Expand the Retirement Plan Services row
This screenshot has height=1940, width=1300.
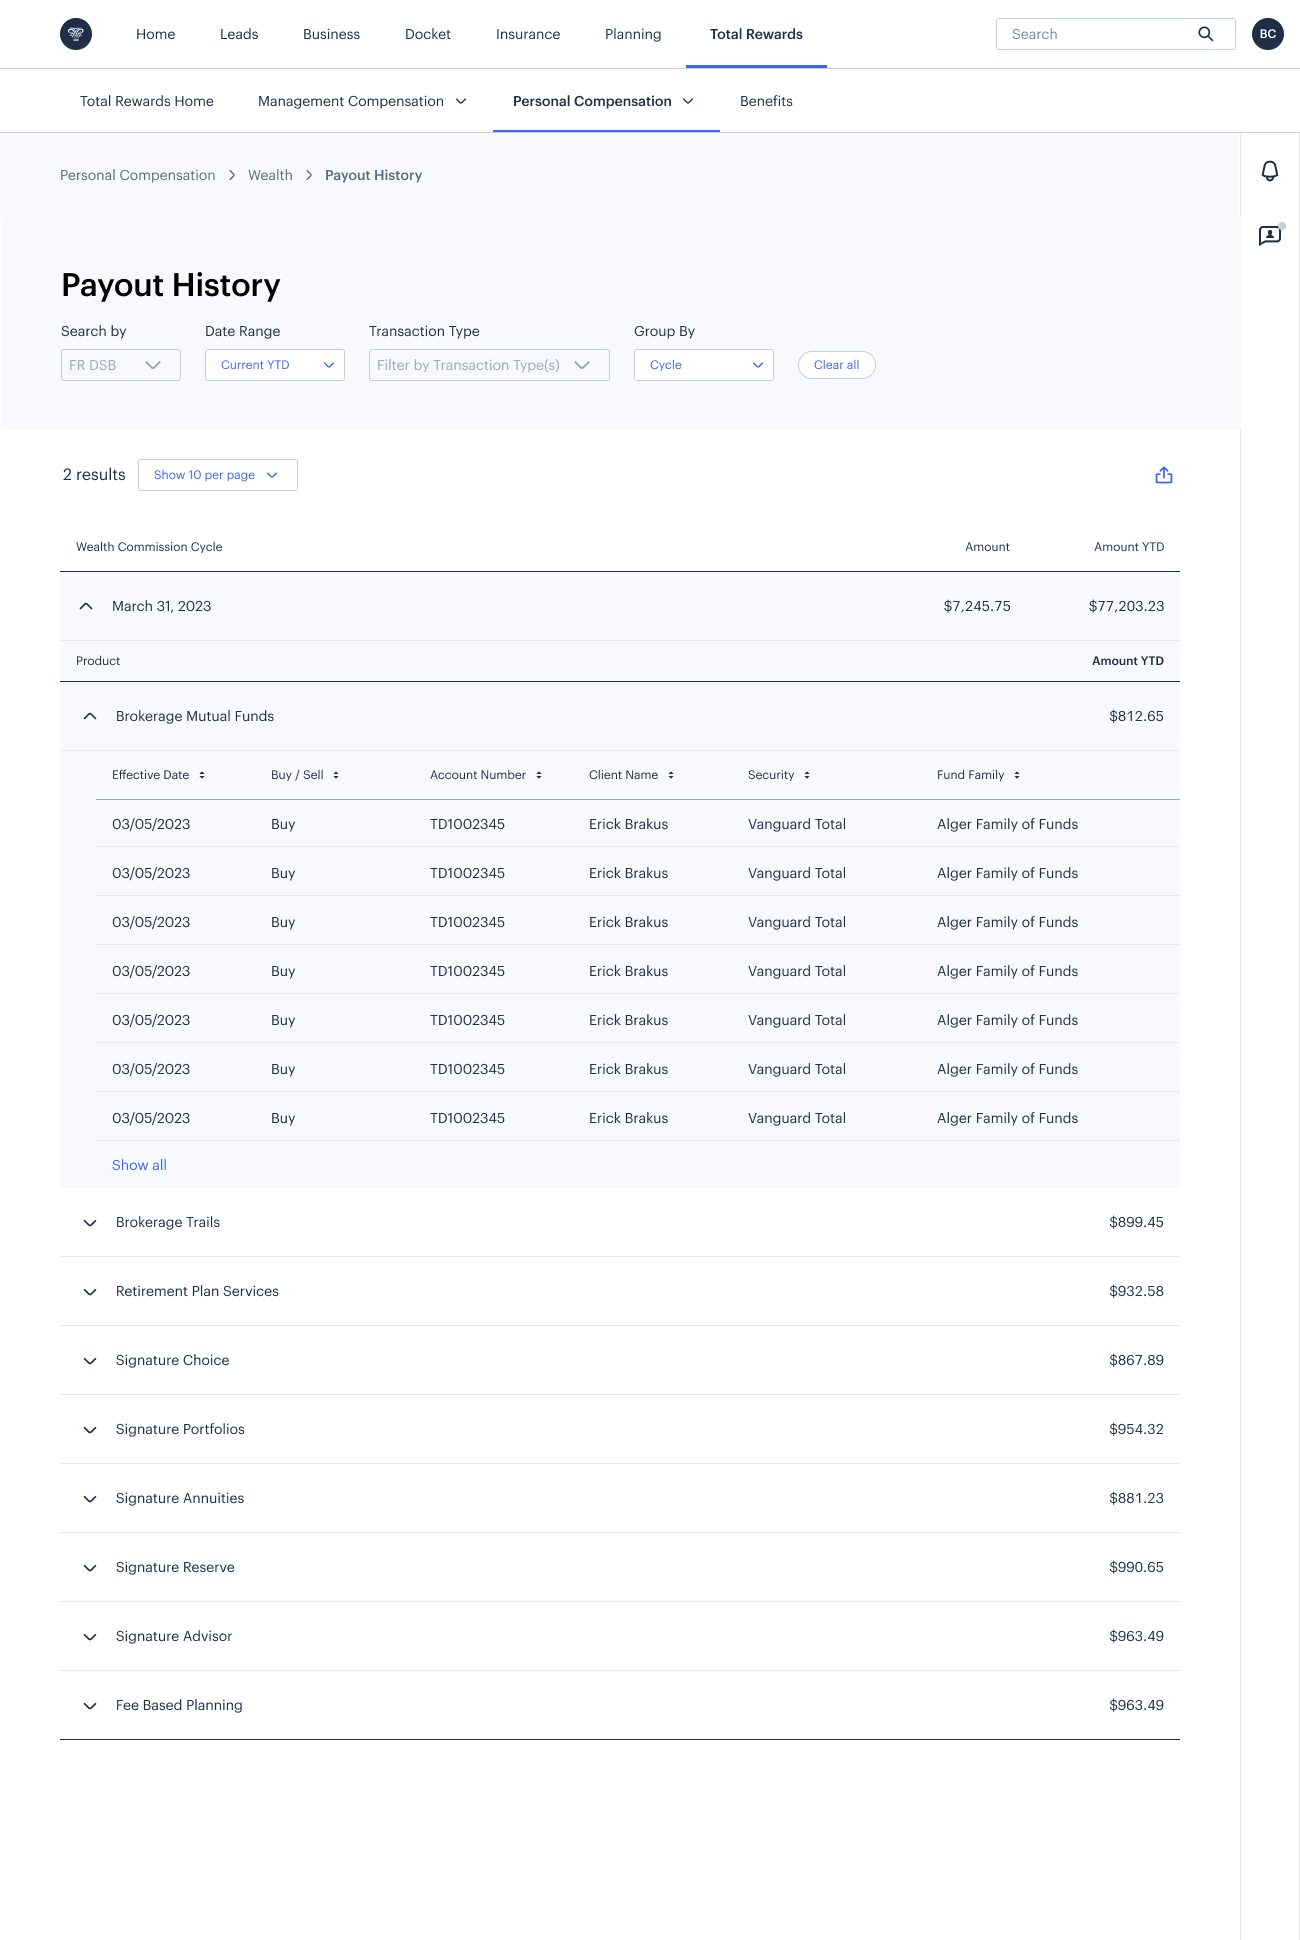point(90,1292)
